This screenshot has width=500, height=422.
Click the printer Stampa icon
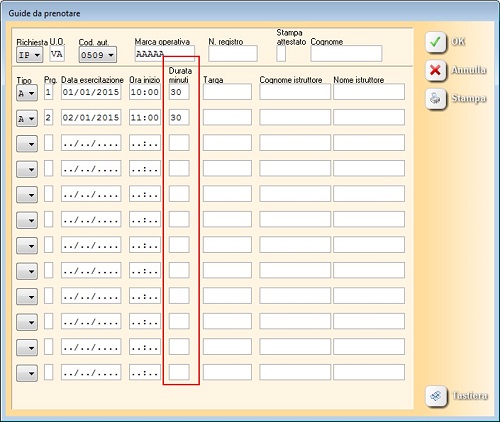(436, 99)
